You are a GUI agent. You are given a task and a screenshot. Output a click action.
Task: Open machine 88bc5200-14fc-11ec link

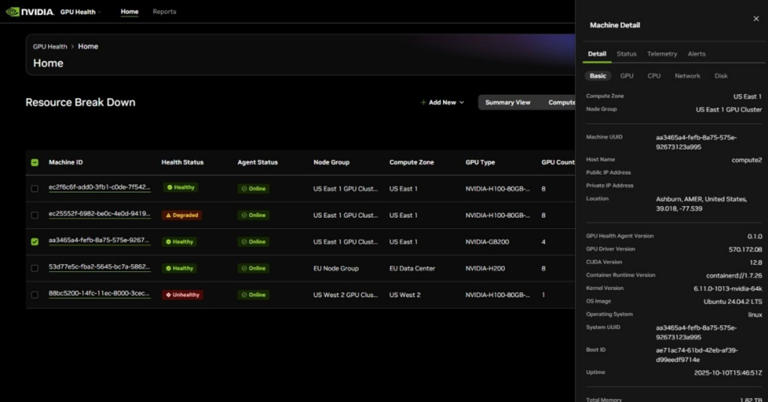coord(99,294)
